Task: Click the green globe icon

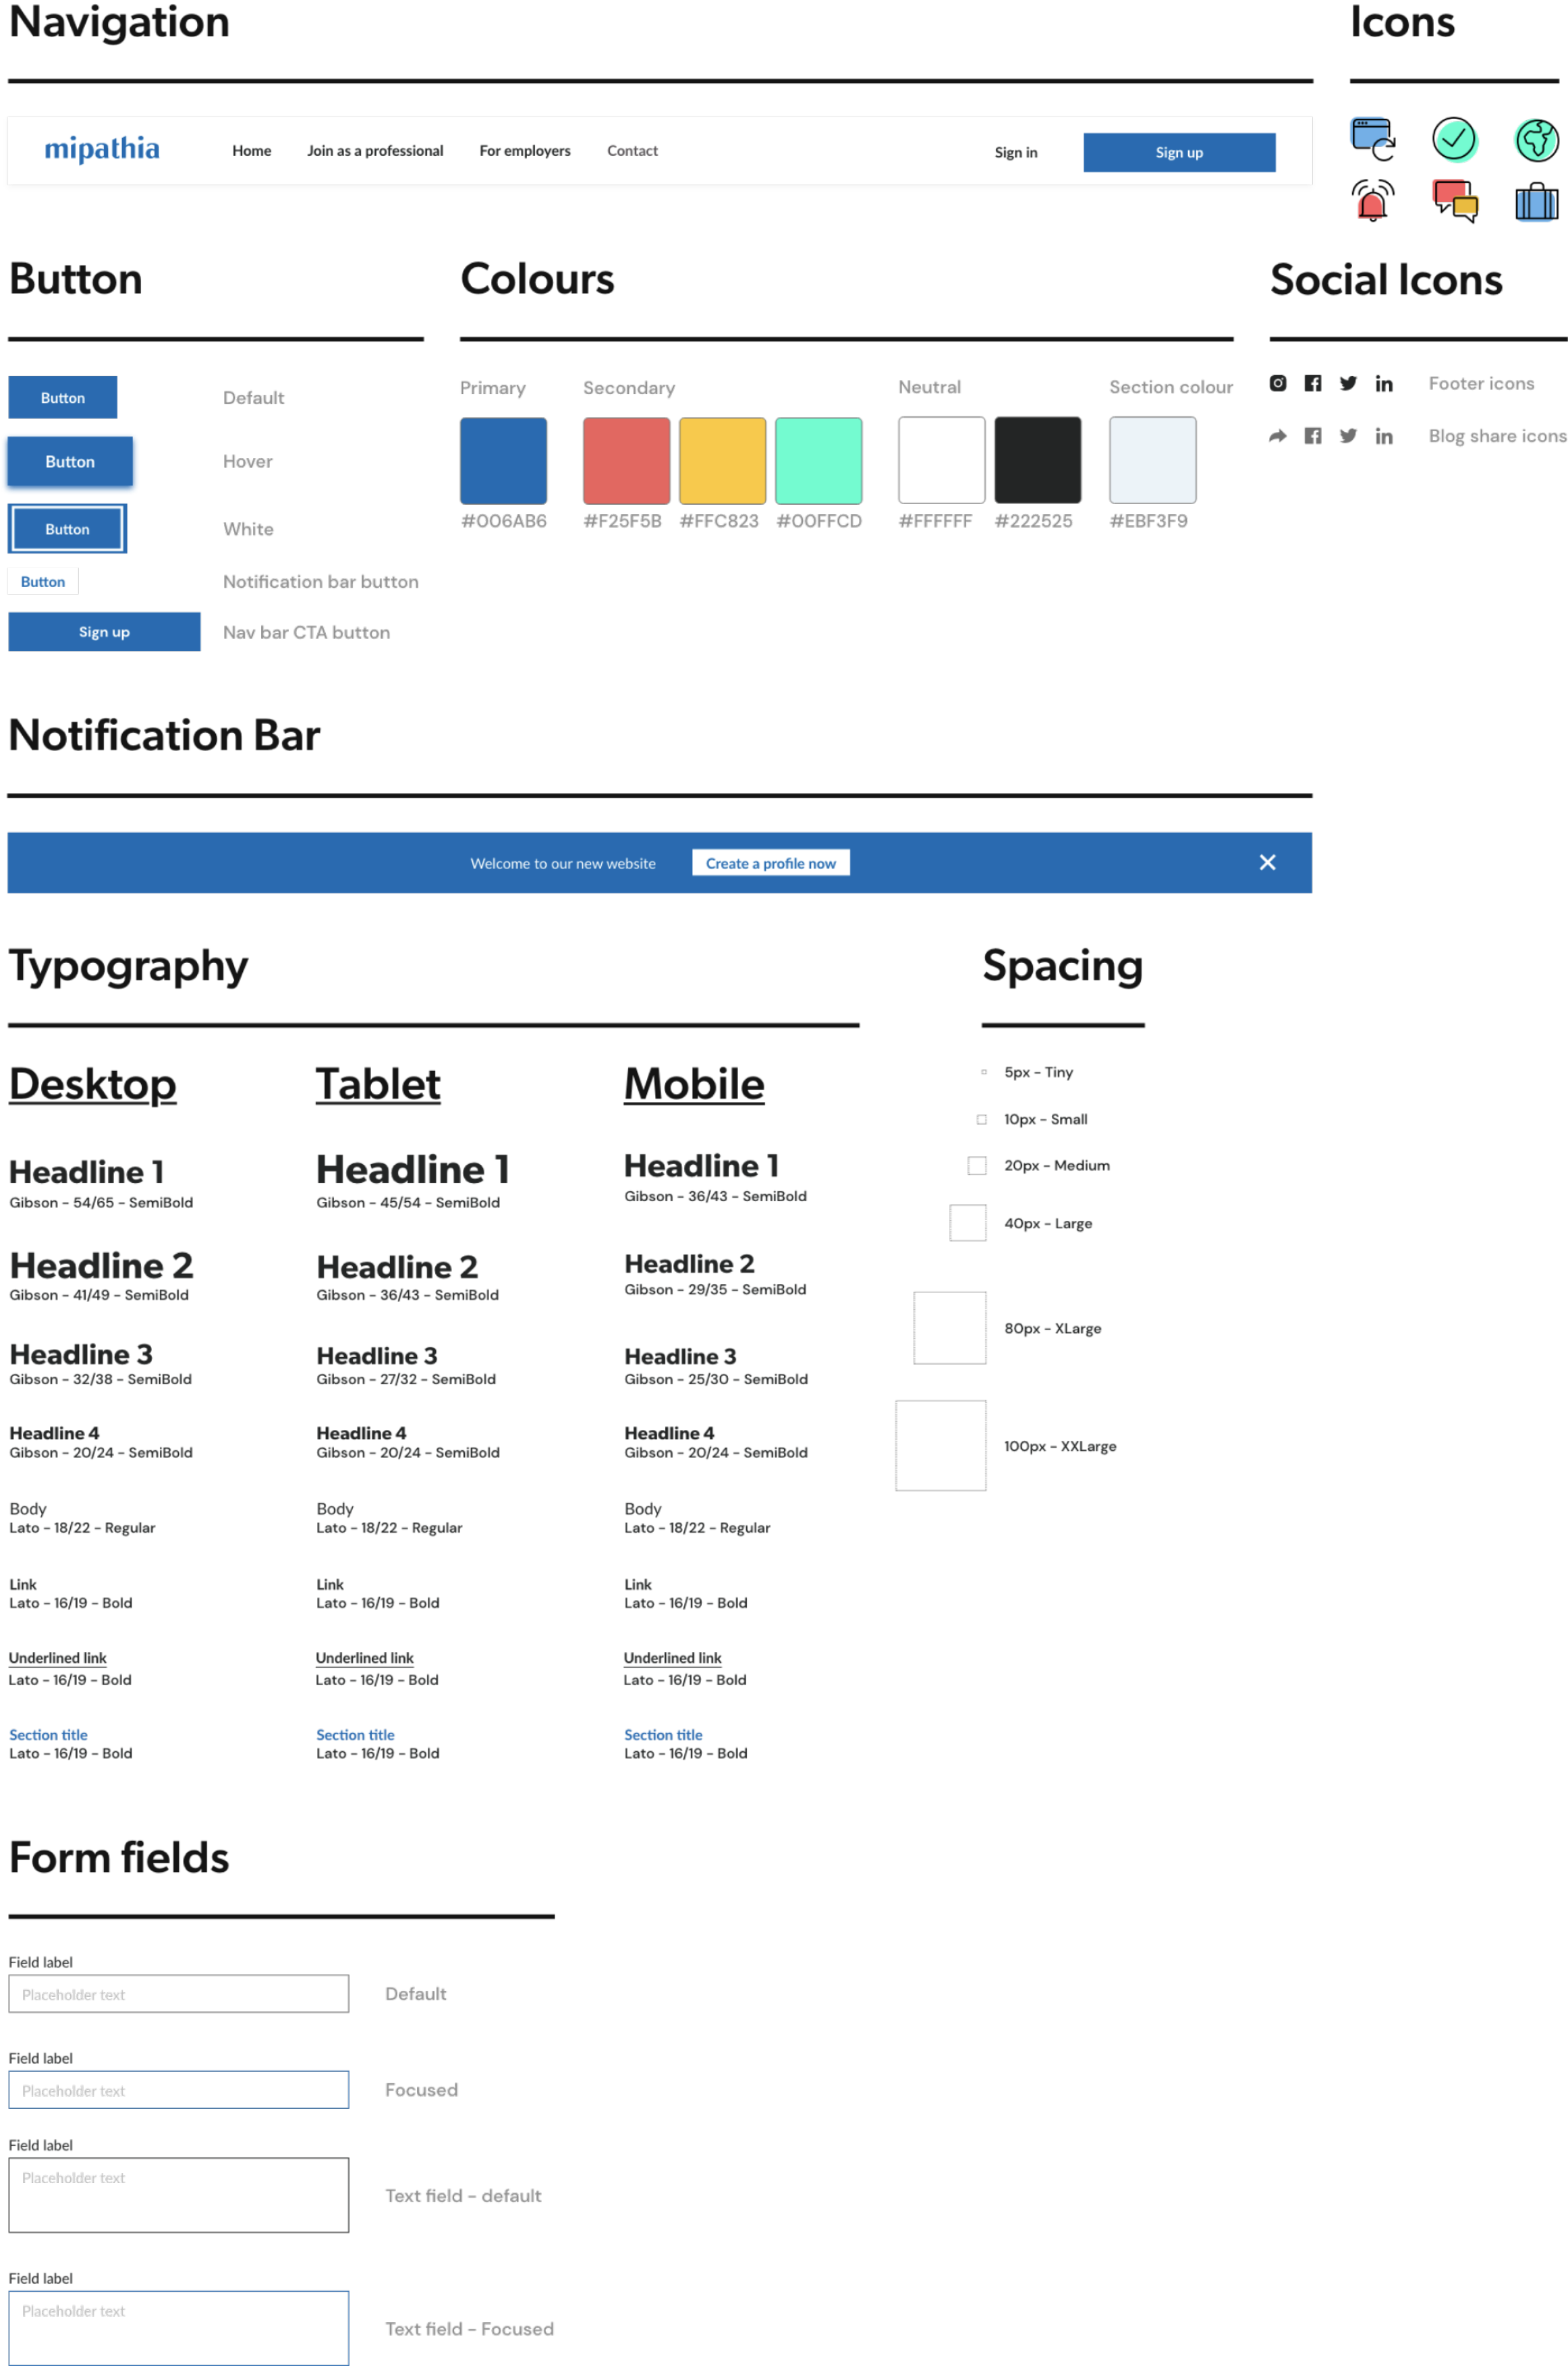Action: click(x=1534, y=139)
